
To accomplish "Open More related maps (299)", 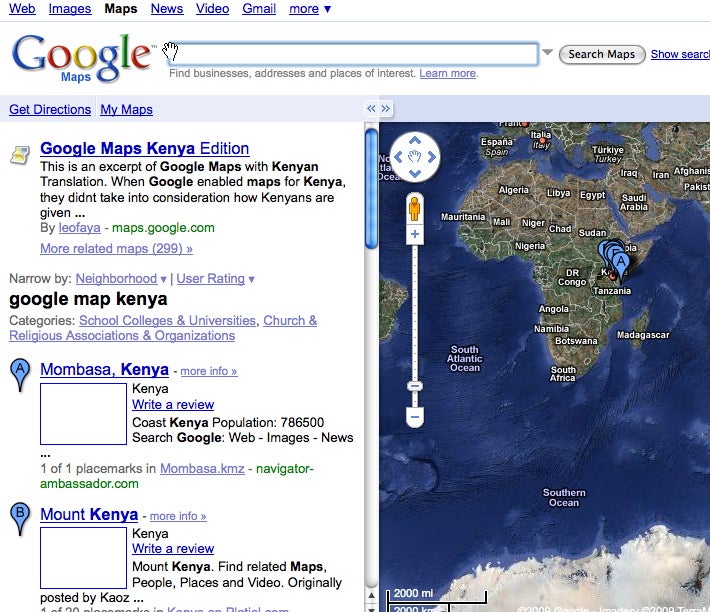I will (x=116, y=249).
